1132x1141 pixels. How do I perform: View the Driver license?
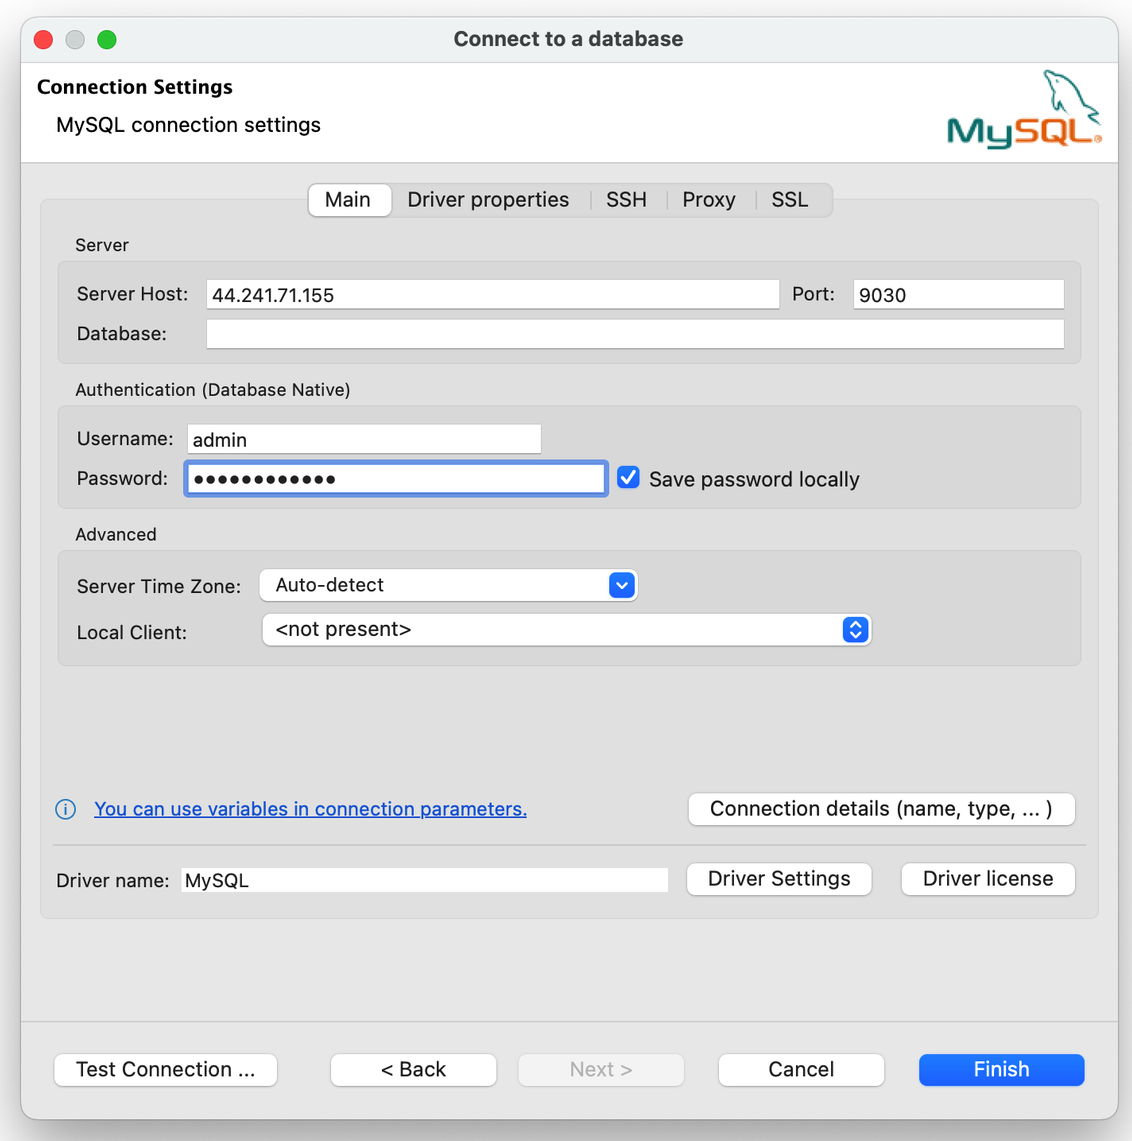987,879
